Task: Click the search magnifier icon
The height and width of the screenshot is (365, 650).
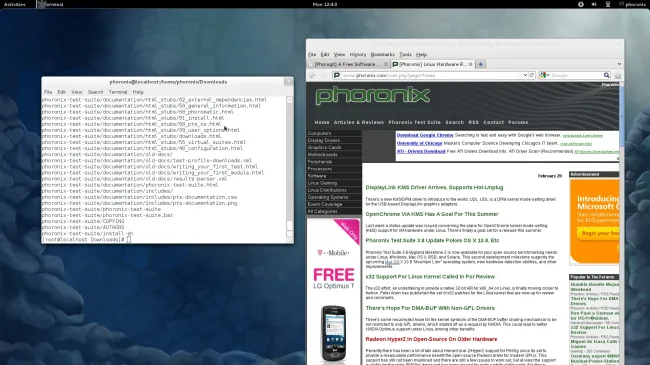Action: click(606, 75)
